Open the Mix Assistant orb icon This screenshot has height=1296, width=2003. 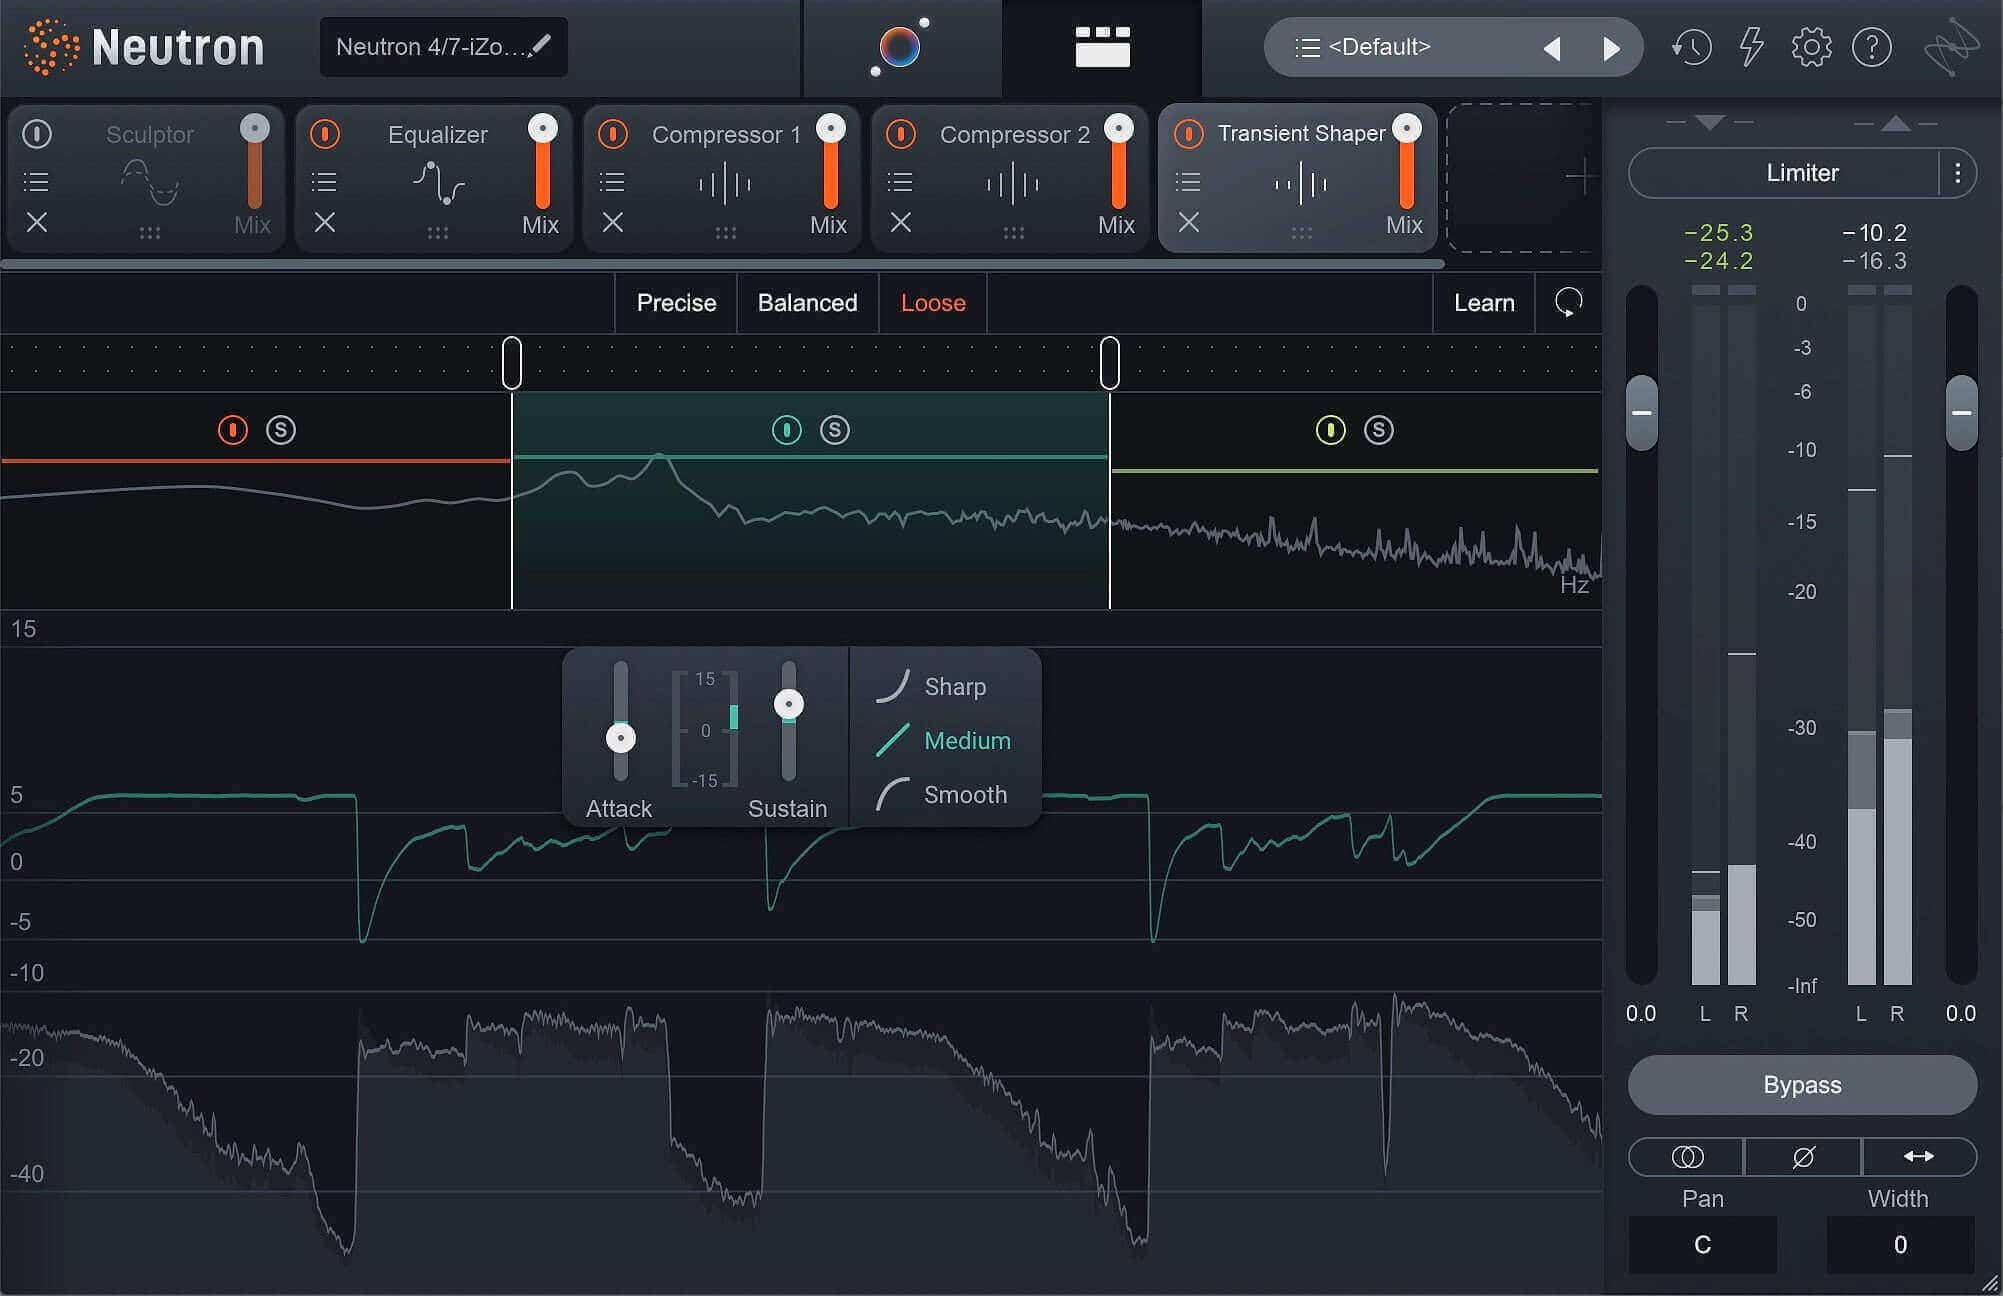(x=900, y=47)
